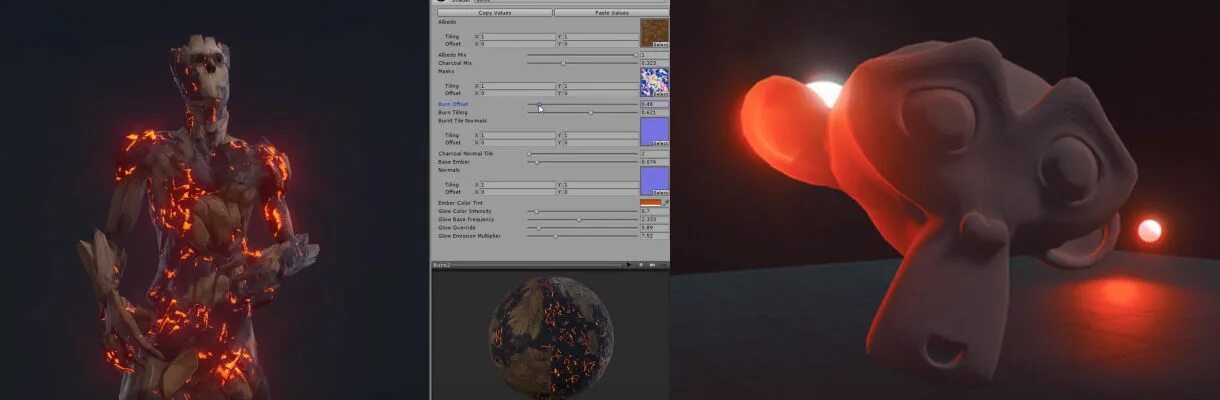Click the Albedo Offset Y field
Image resolution: width=1220 pixels, height=400 pixels.
pos(600,44)
